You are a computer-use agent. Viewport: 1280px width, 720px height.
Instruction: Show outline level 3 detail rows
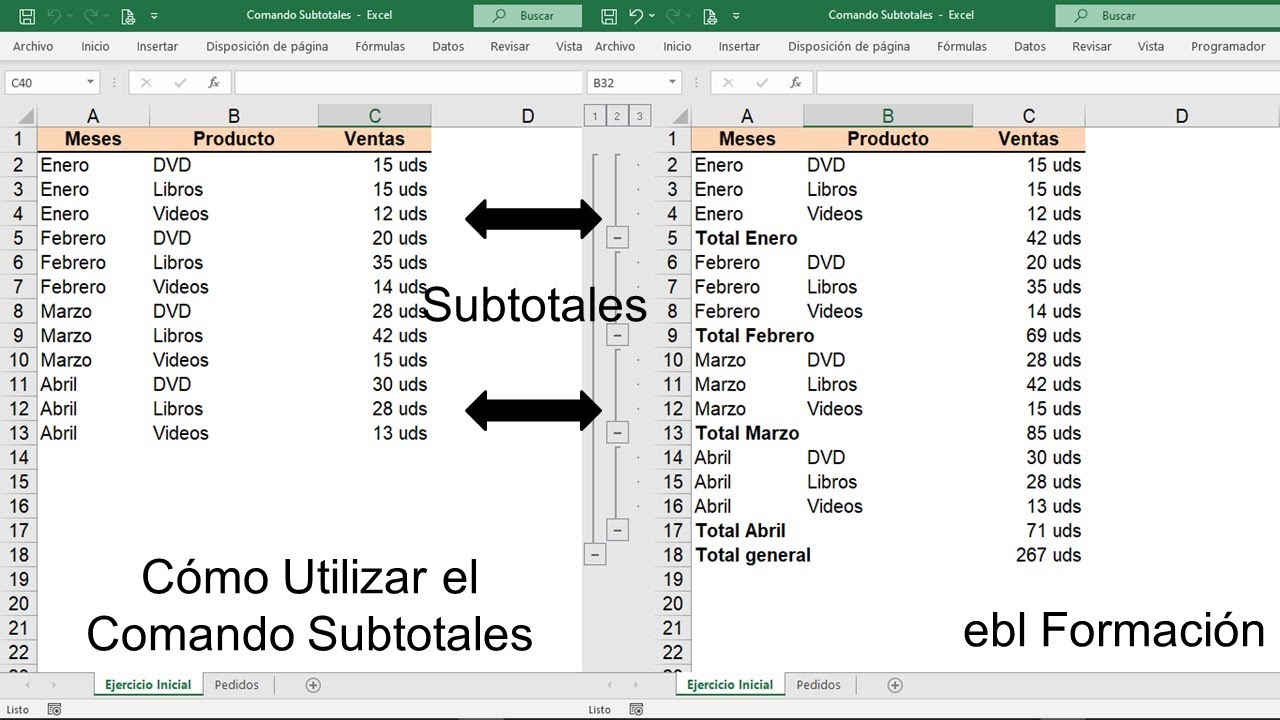(640, 116)
